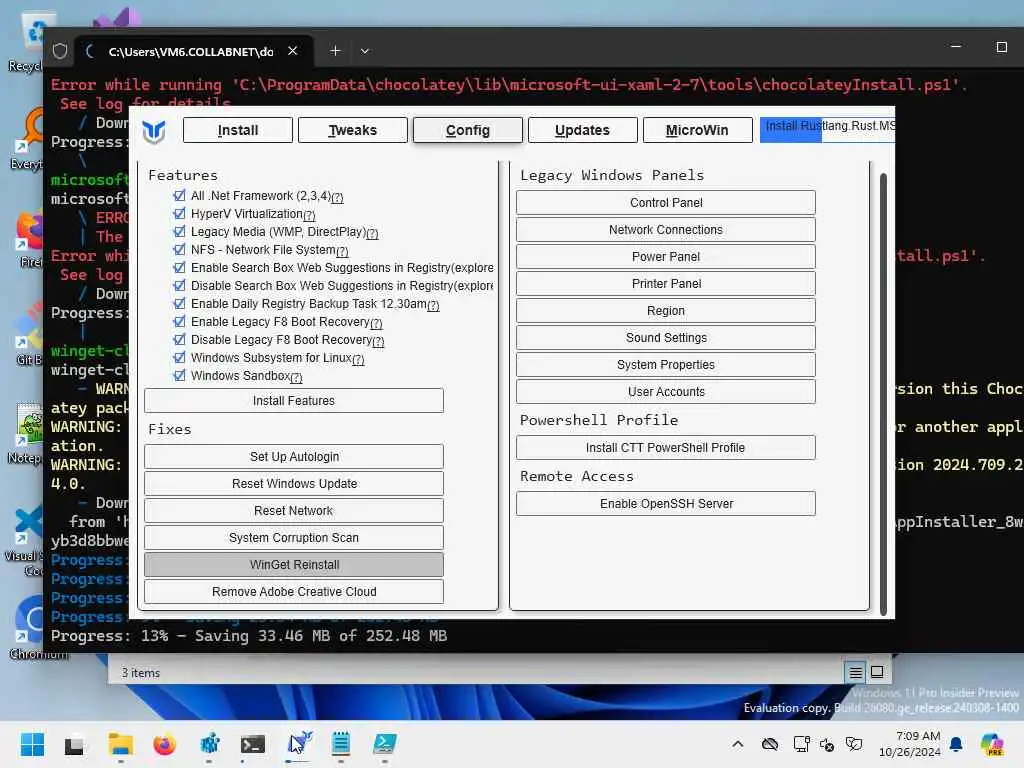Image resolution: width=1024 pixels, height=768 pixels.
Task: Switch to large icons view in Explorer
Action: coord(878,672)
